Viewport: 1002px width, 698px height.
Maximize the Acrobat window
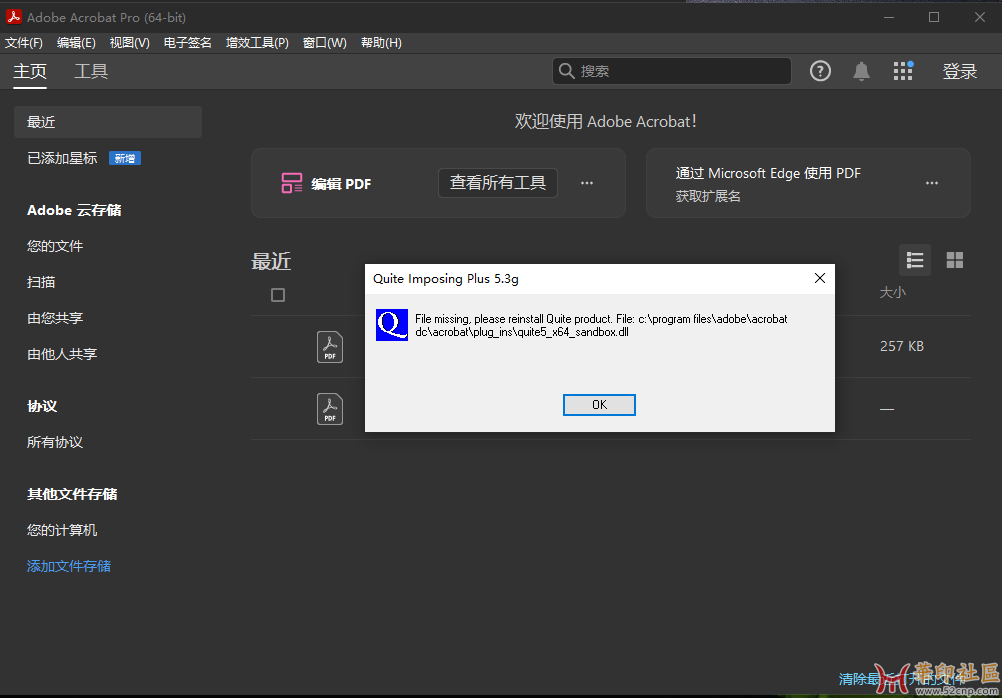pos(934,17)
